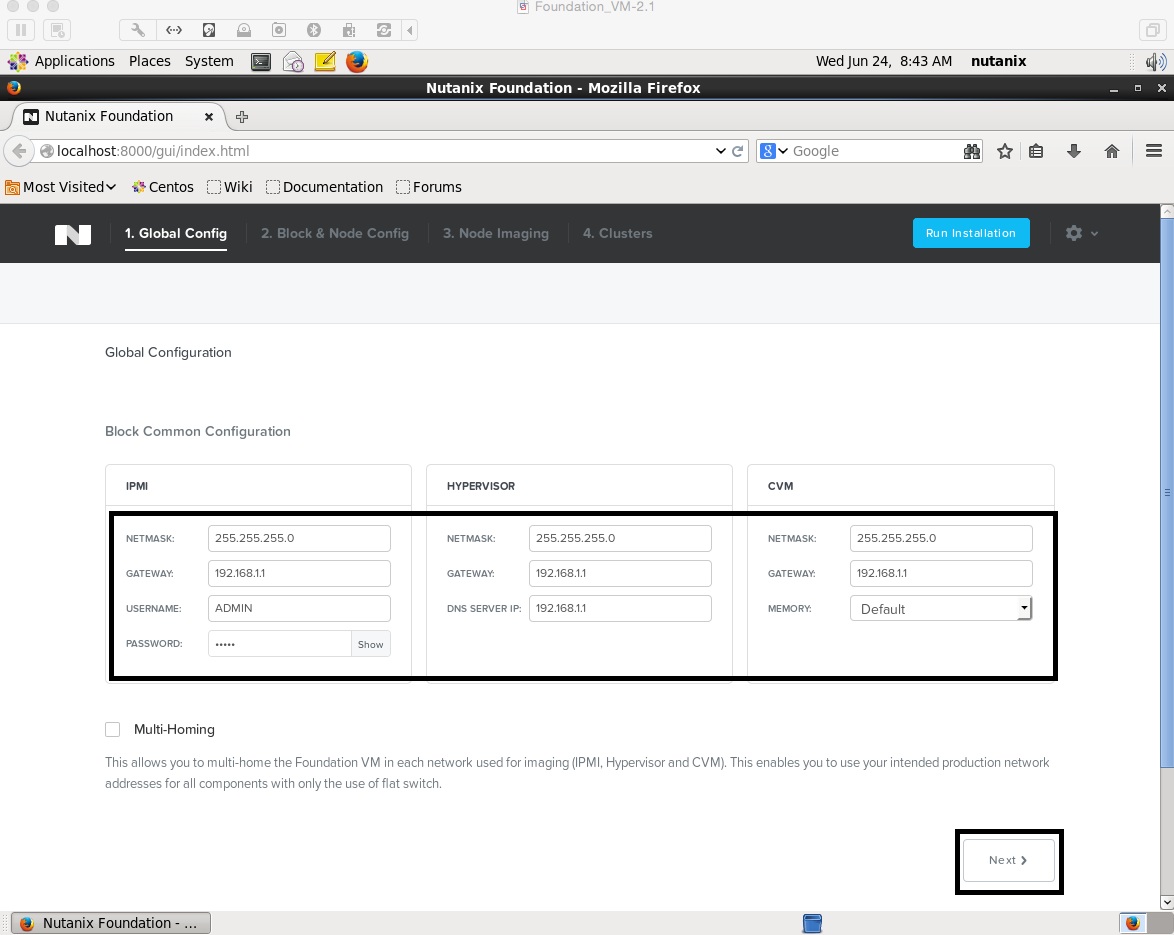Click the Firefox reload page icon
This screenshot has height=935, width=1174.
[x=738, y=152]
